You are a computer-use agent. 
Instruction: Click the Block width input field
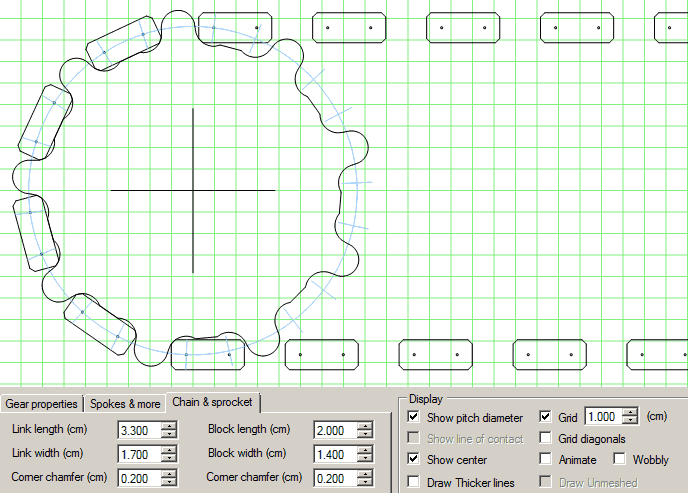coord(334,454)
